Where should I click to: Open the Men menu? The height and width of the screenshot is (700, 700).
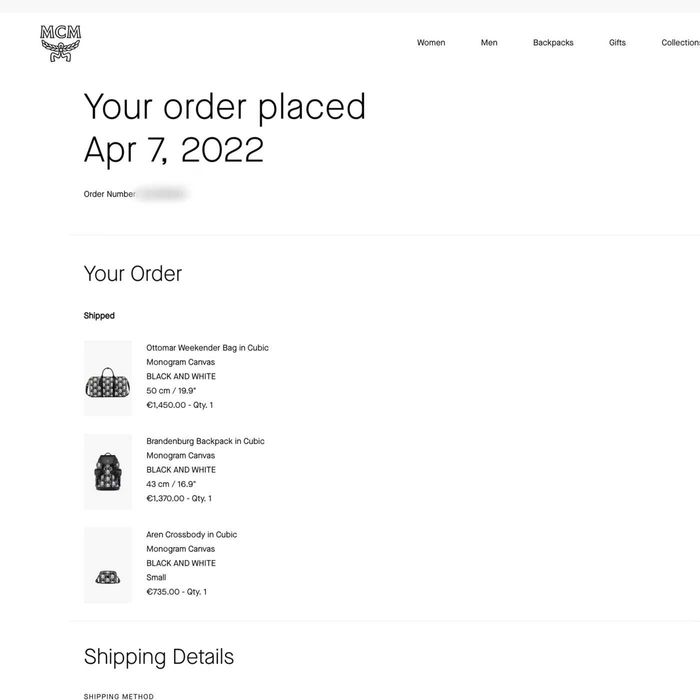pyautogui.click(x=489, y=43)
